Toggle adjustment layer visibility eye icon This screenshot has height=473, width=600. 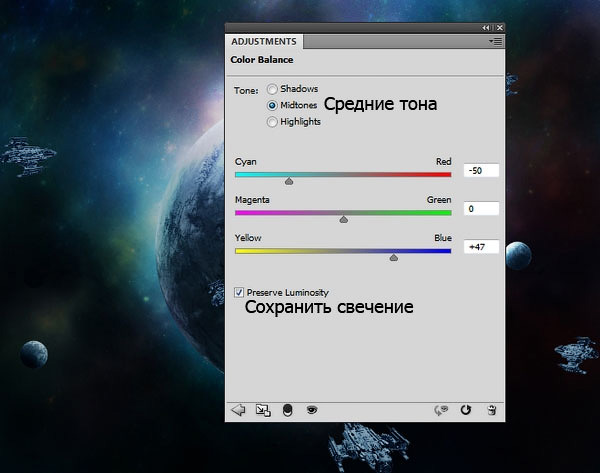click(x=311, y=409)
